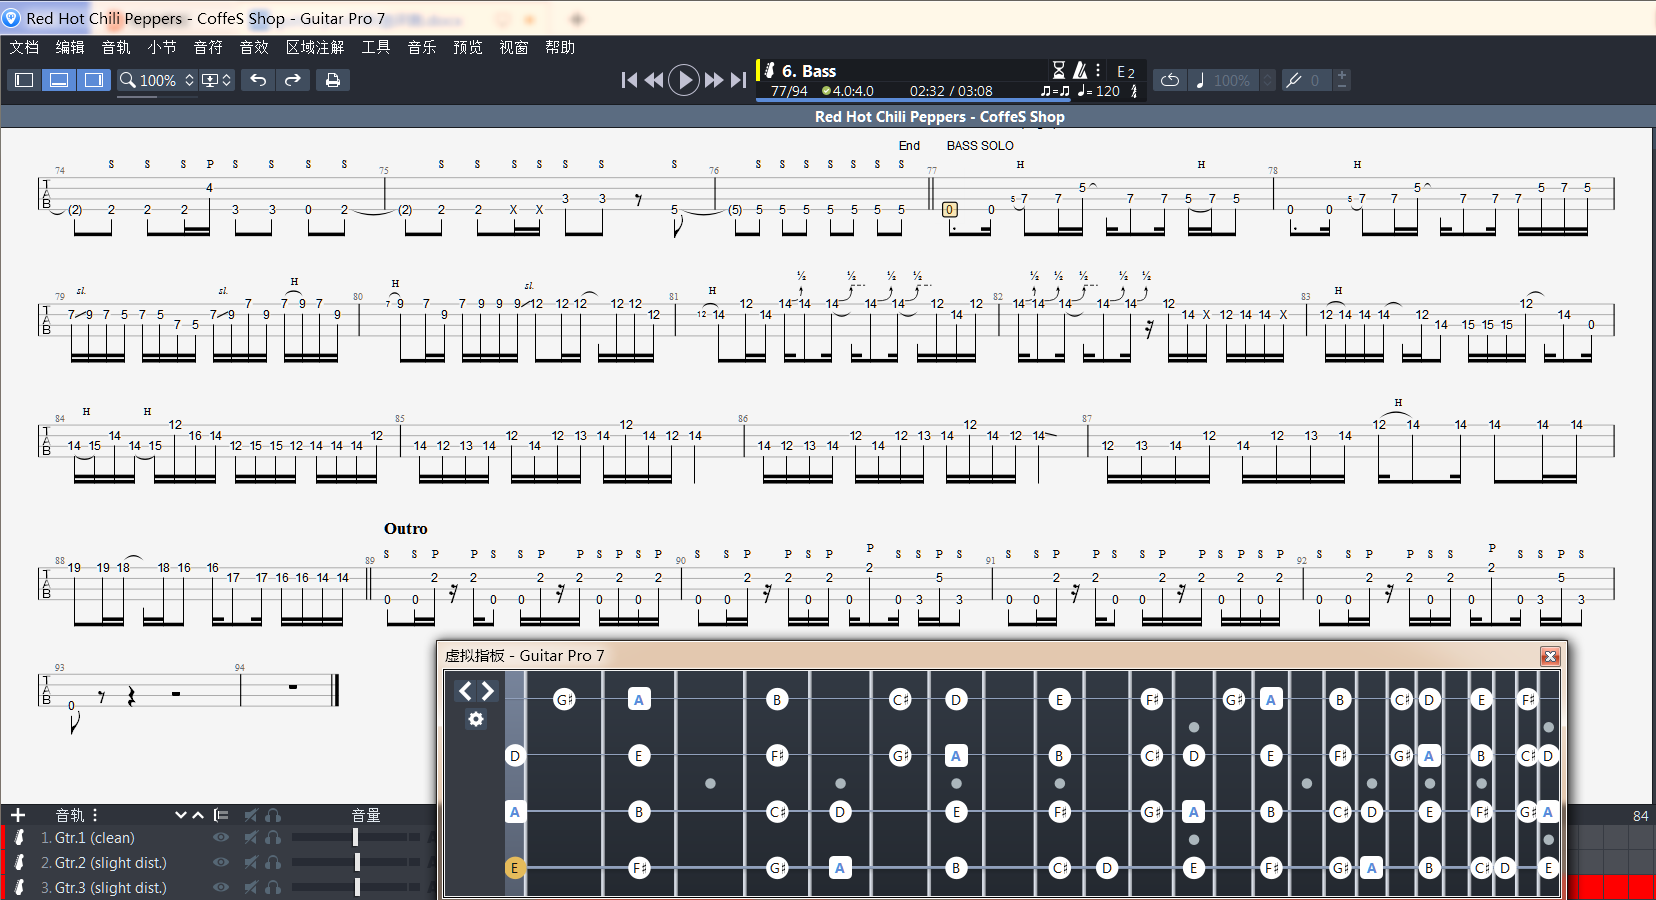Open the 工具 menu

point(376,47)
